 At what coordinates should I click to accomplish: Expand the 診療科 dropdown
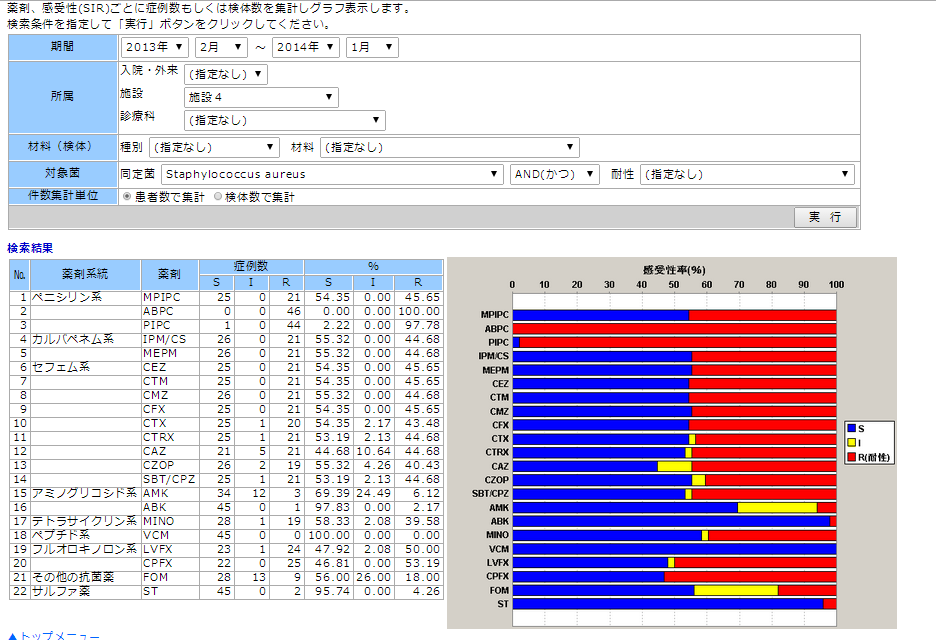(x=284, y=121)
